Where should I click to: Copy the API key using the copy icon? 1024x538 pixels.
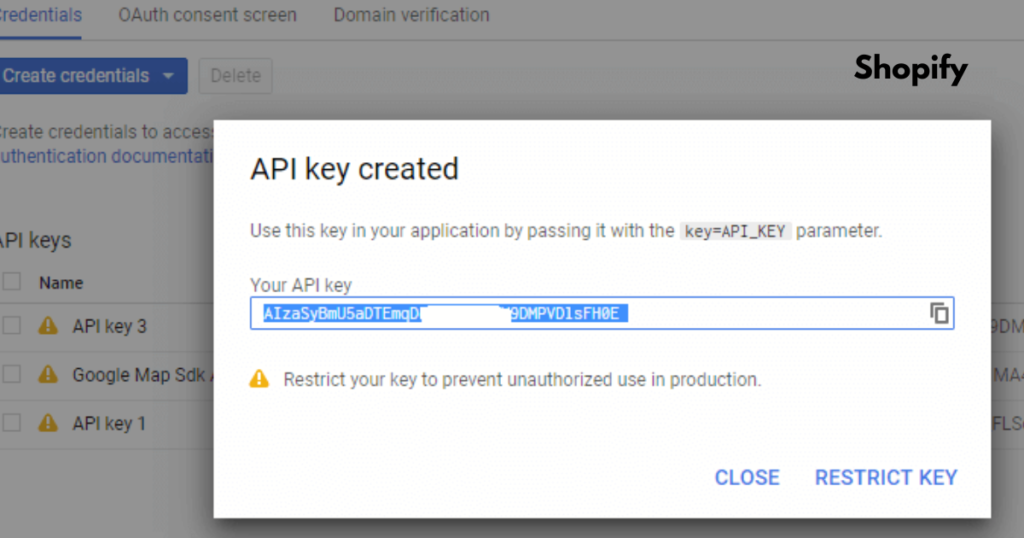(x=939, y=313)
